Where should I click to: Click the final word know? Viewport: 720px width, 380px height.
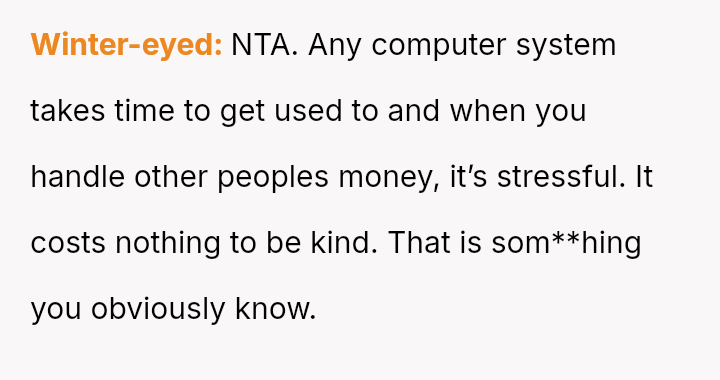pos(276,309)
